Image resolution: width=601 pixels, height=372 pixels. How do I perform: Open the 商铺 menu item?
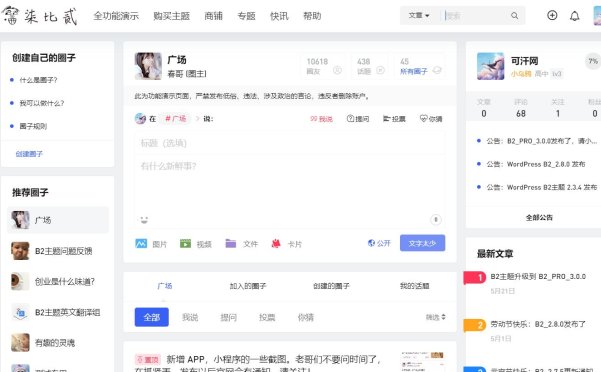click(x=213, y=16)
